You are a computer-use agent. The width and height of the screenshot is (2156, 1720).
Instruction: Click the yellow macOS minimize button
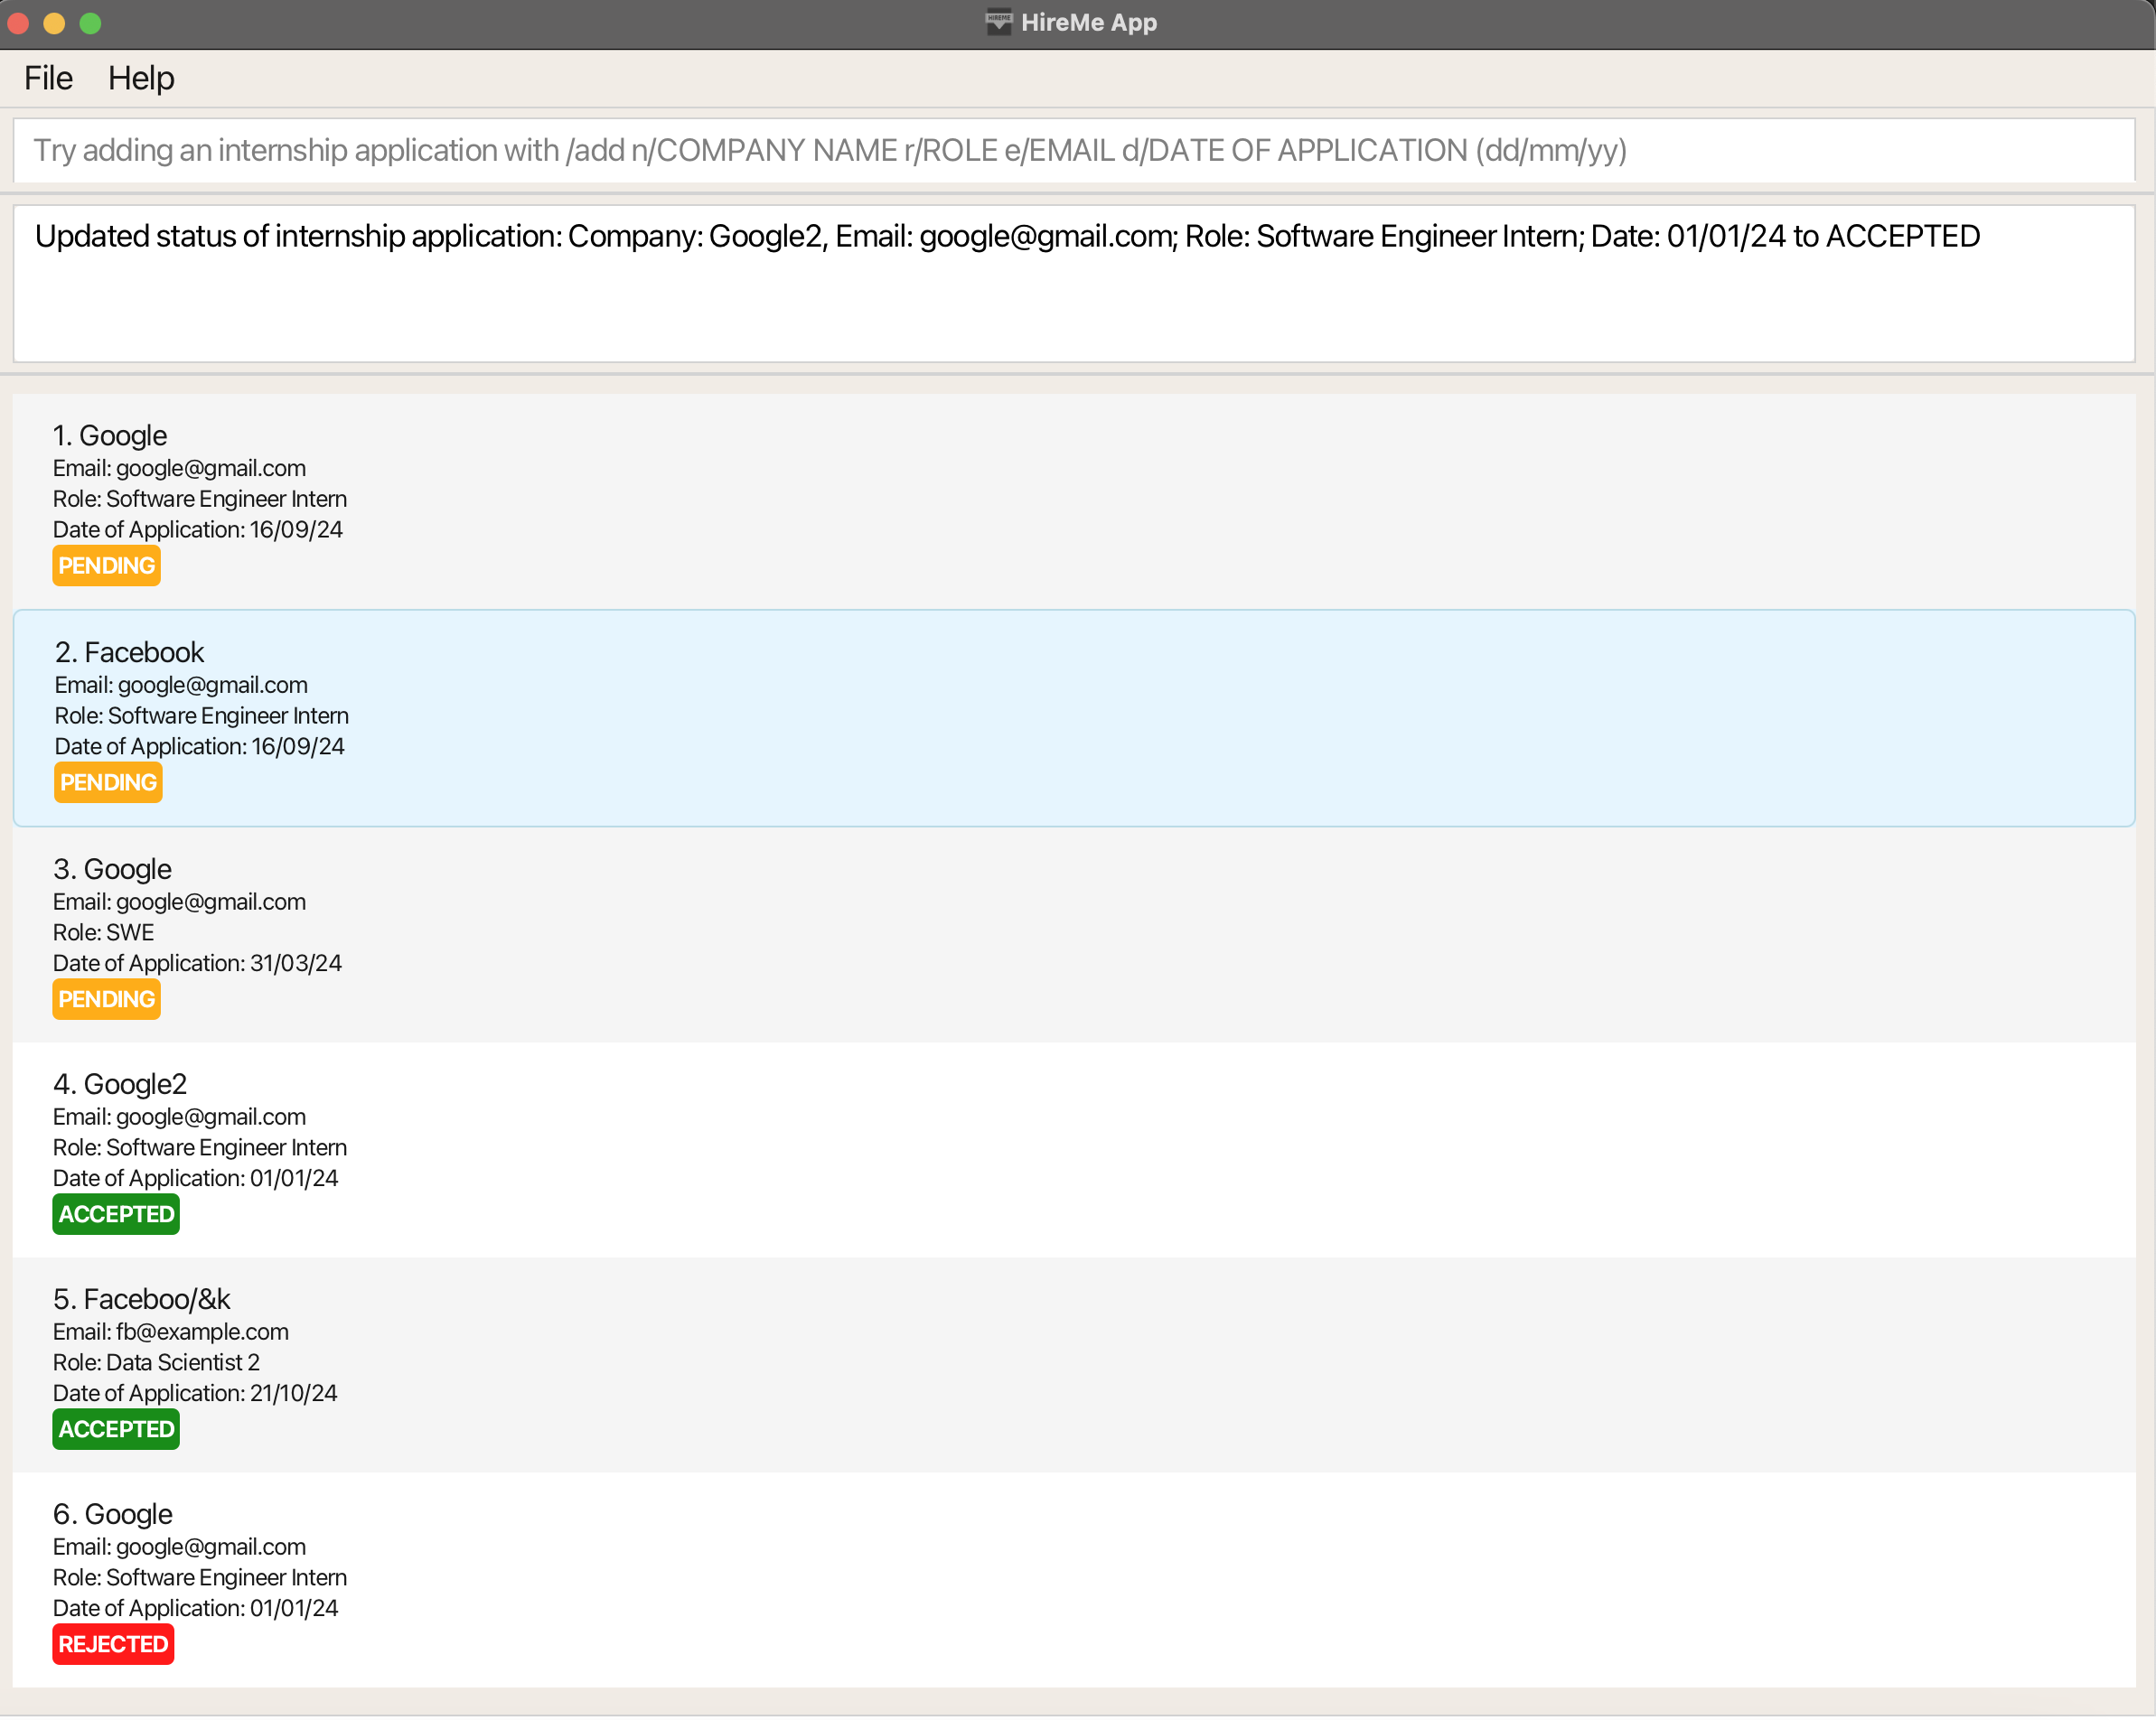[54, 23]
